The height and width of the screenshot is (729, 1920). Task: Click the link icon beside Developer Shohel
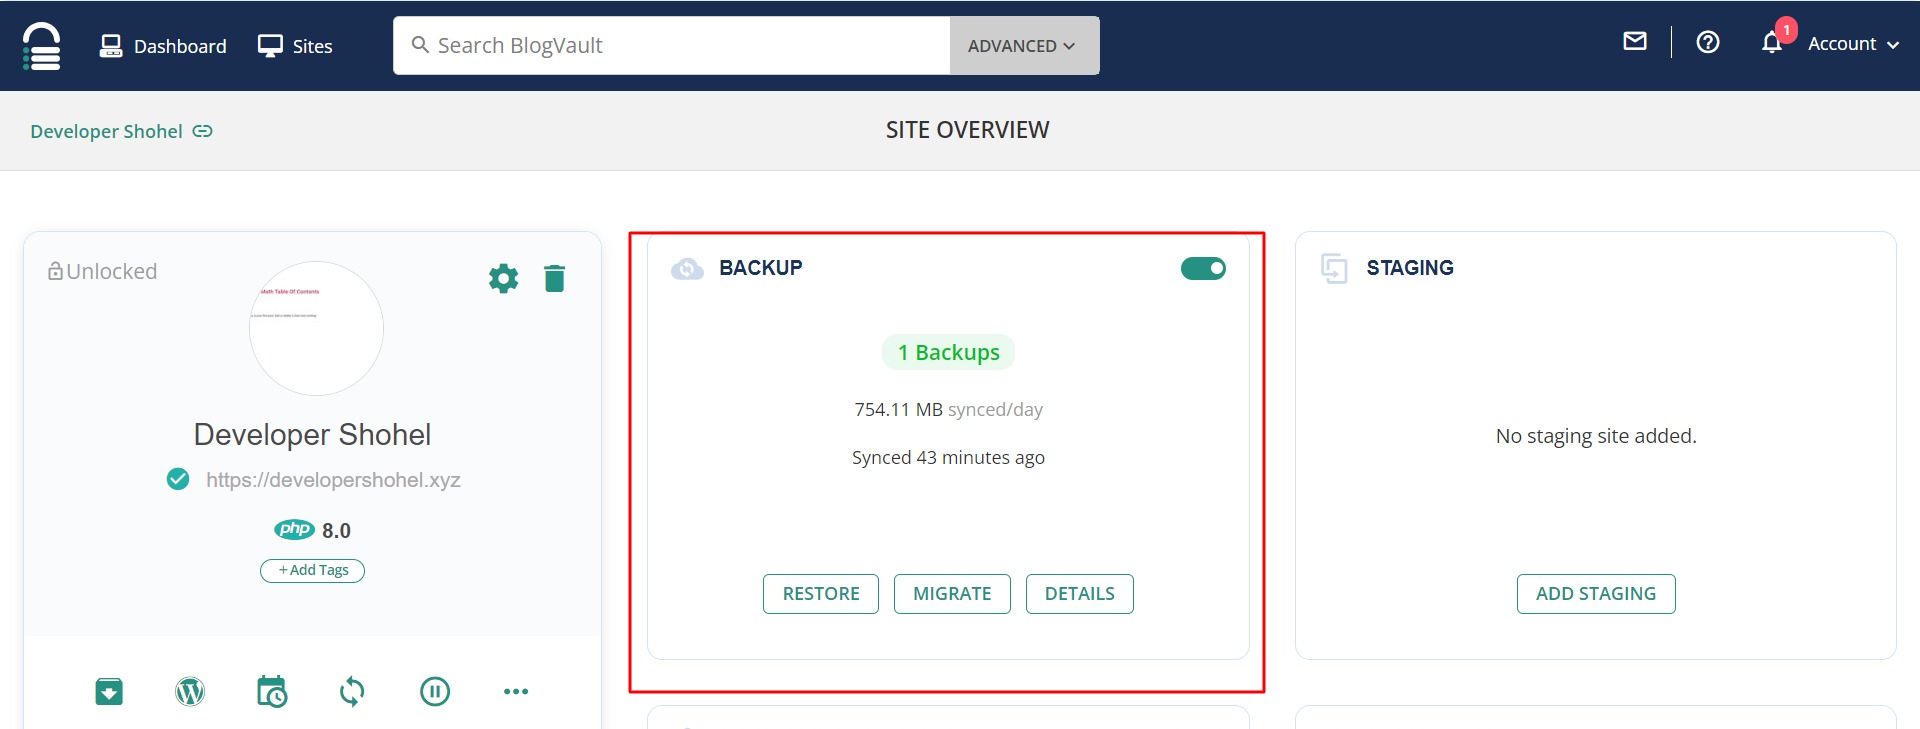[203, 131]
